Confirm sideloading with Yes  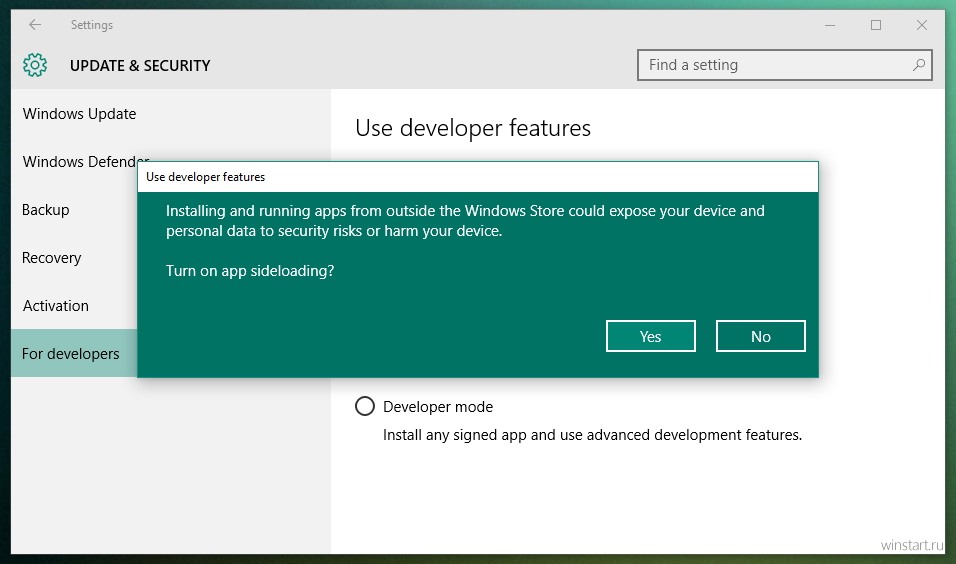click(651, 336)
